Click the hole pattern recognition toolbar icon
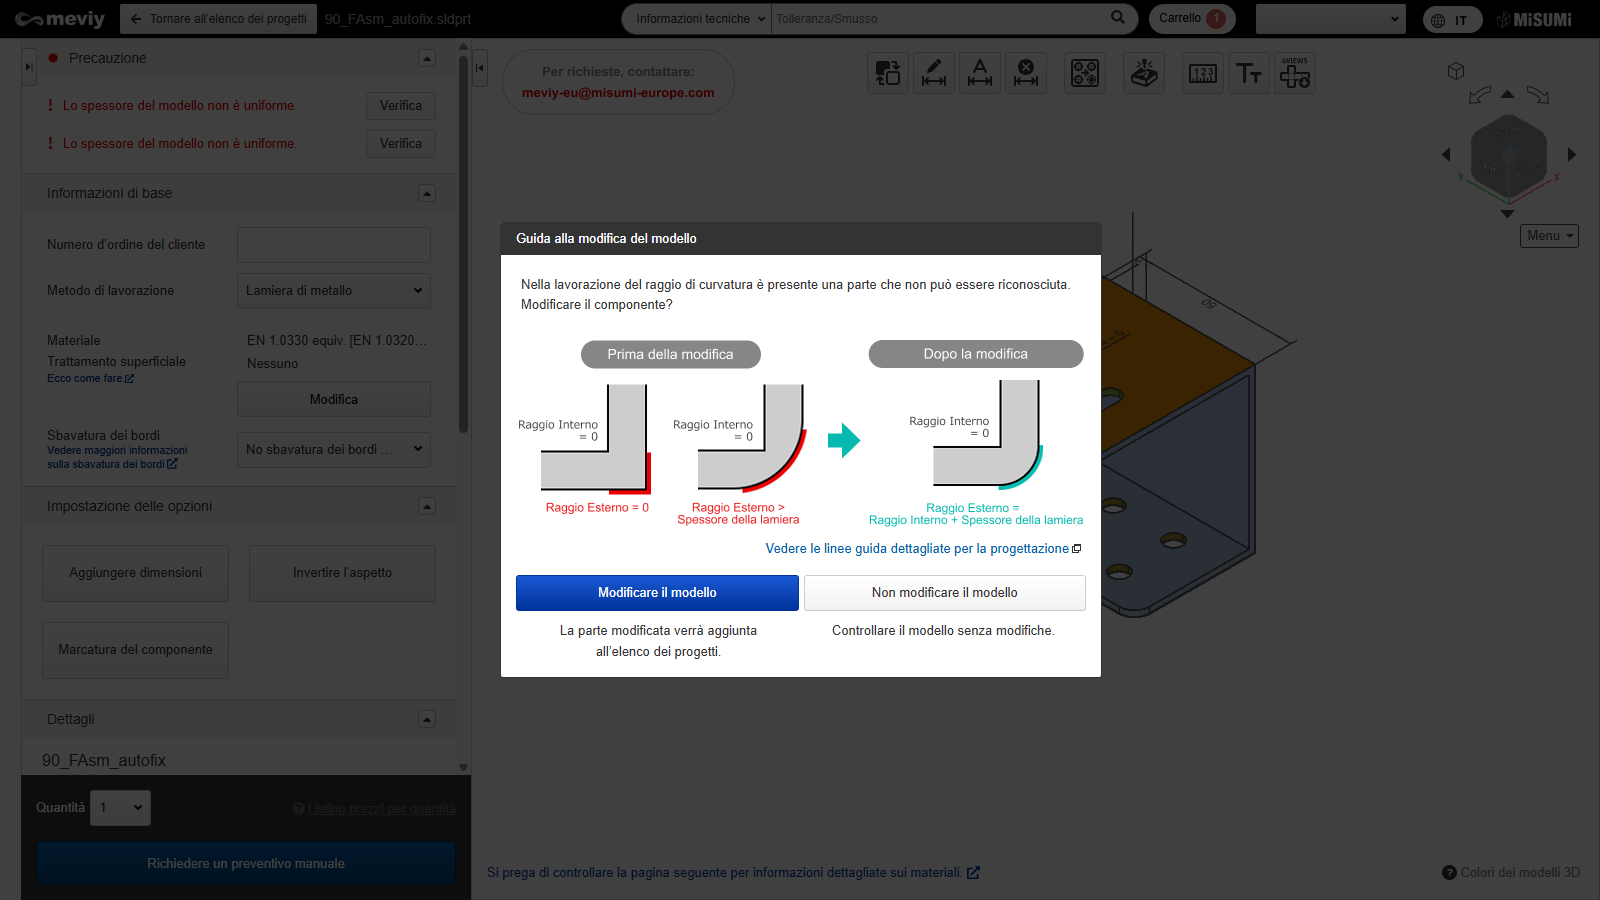Screen dimensions: 1600x900 pyautogui.click(x=1085, y=73)
